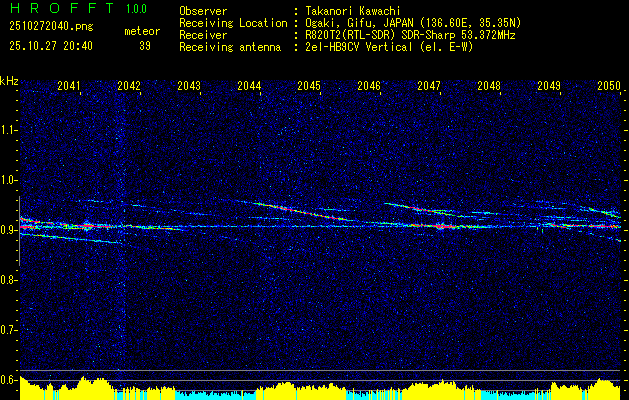Click the date stamp 25.10.27 20:40
Image resolution: width=629 pixels, height=400 pixels.
coord(51,46)
